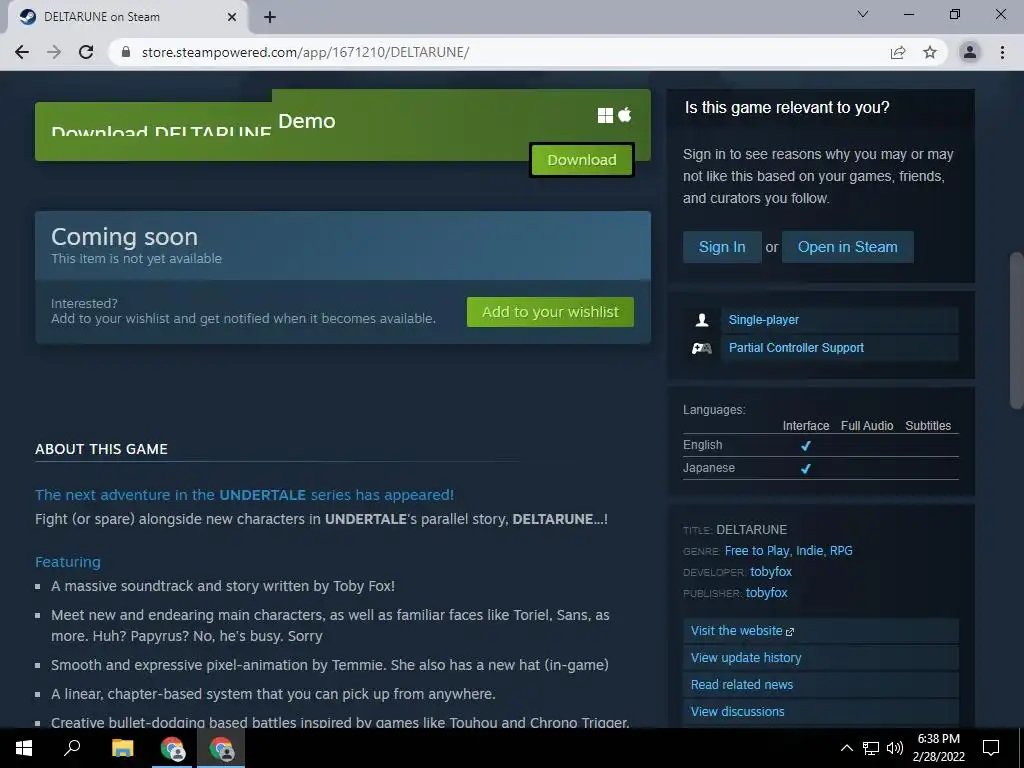Click the English interface checkmark
This screenshot has height=768, width=1024.
805,446
